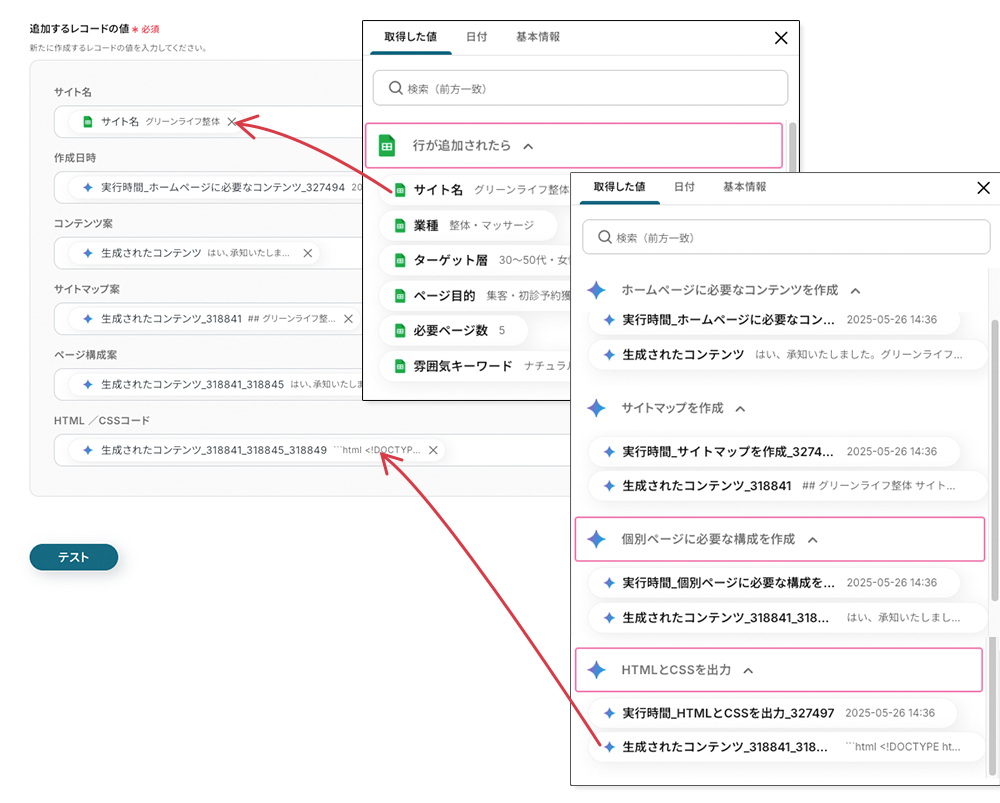Image resolution: width=1000 pixels, height=803 pixels.
Task: Select 生成されたコンテンツ_318841_318... はい、承知 value
Action: pos(787,617)
